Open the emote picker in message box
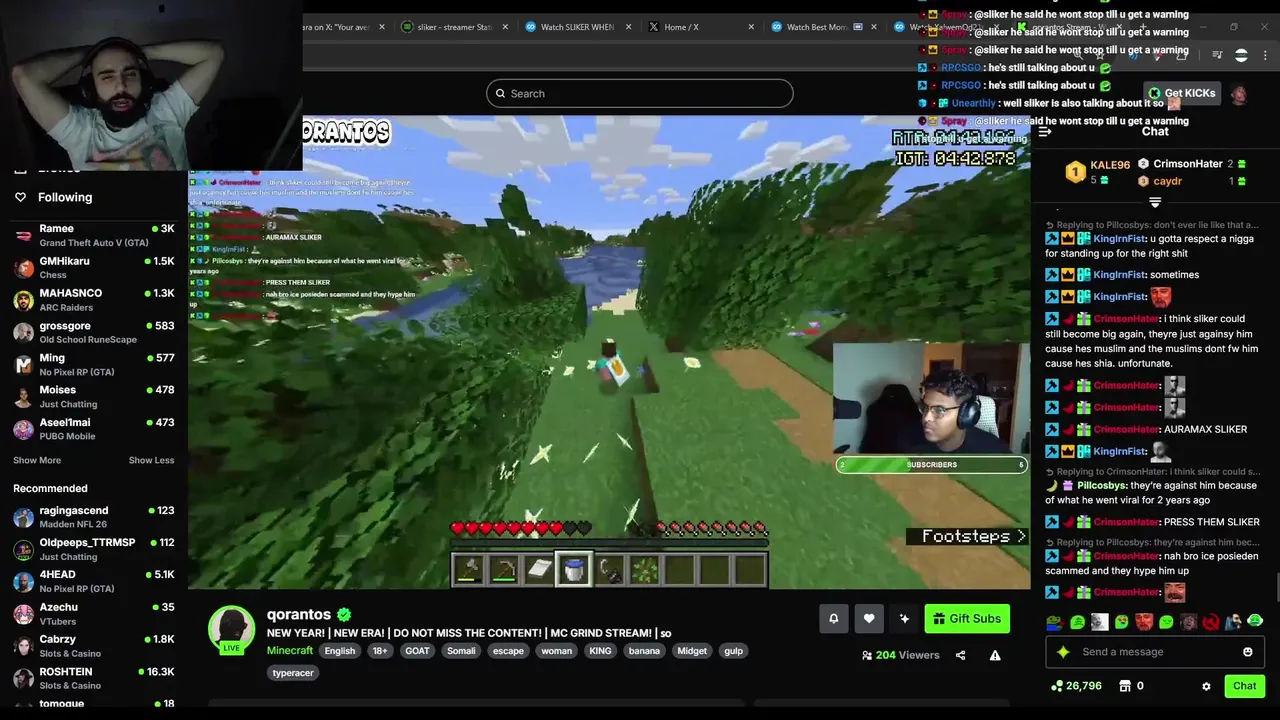Image resolution: width=1280 pixels, height=720 pixels. (x=1247, y=652)
